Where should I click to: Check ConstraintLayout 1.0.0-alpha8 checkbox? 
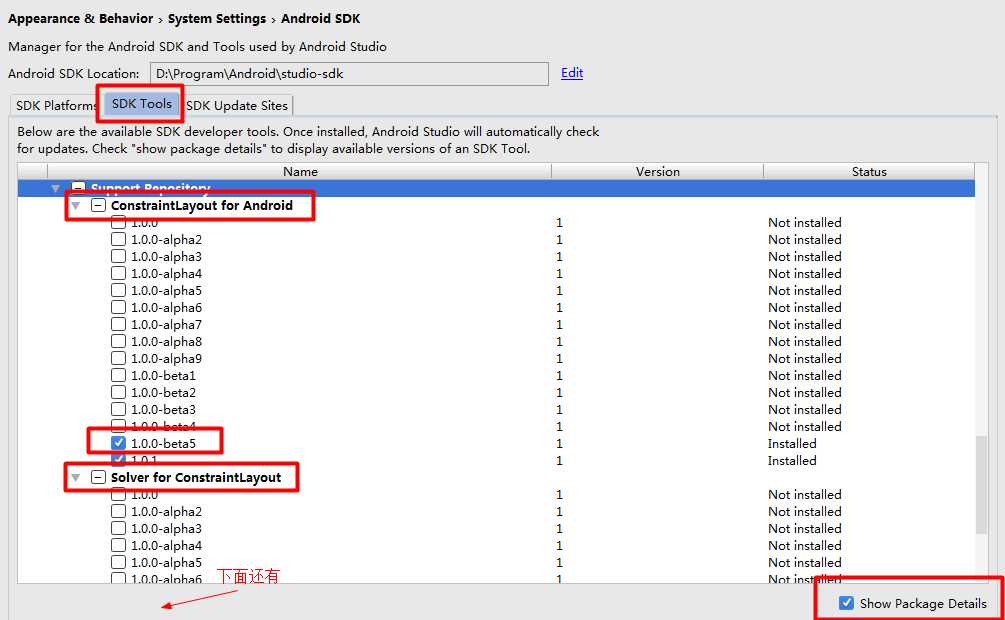(119, 341)
